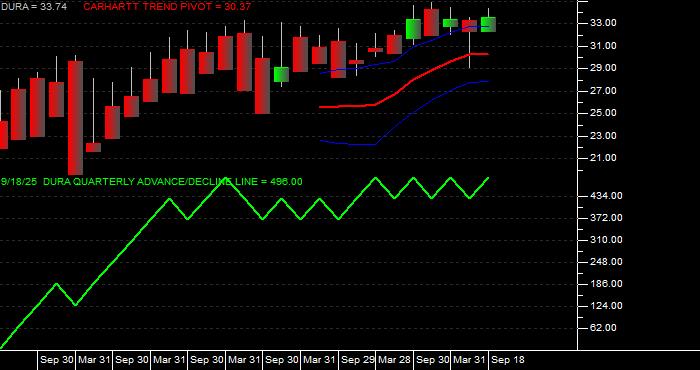Click the Mar 28 date label
This screenshot has width=700, height=370.
click(395, 360)
